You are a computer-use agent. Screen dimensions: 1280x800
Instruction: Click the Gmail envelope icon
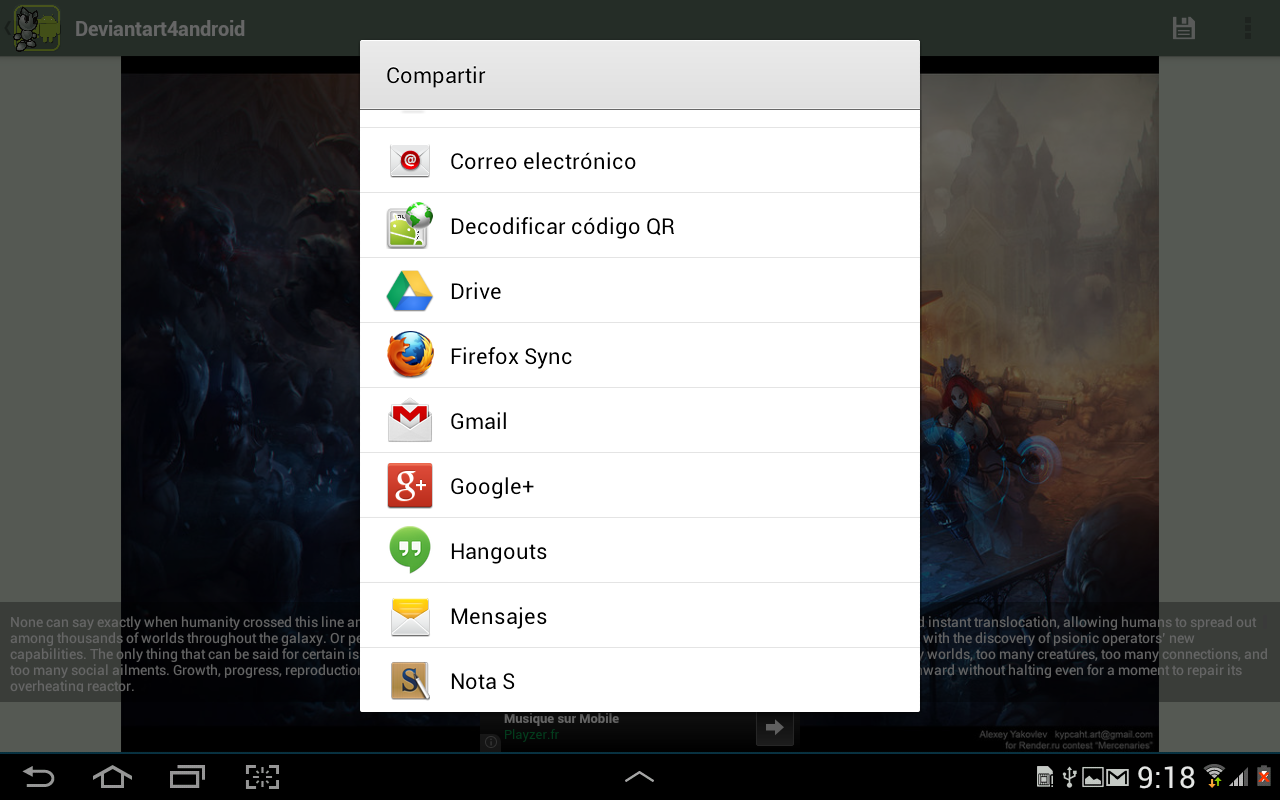(x=410, y=421)
